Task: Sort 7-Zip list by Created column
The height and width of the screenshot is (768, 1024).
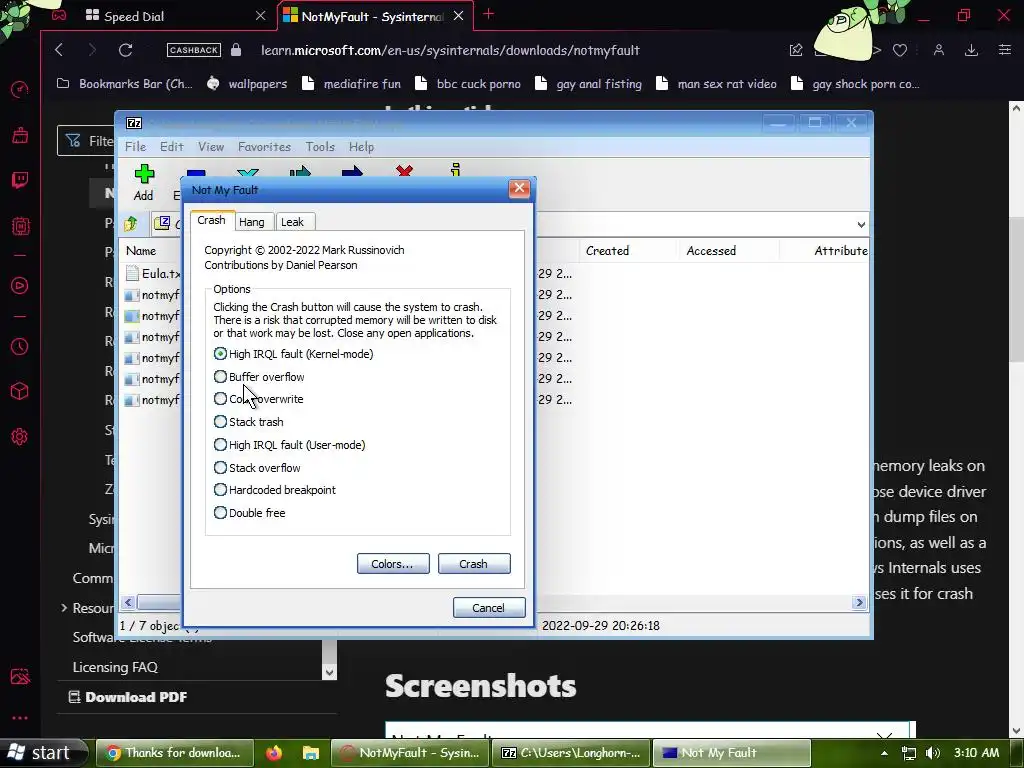Action: pyautogui.click(x=607, y=251)
